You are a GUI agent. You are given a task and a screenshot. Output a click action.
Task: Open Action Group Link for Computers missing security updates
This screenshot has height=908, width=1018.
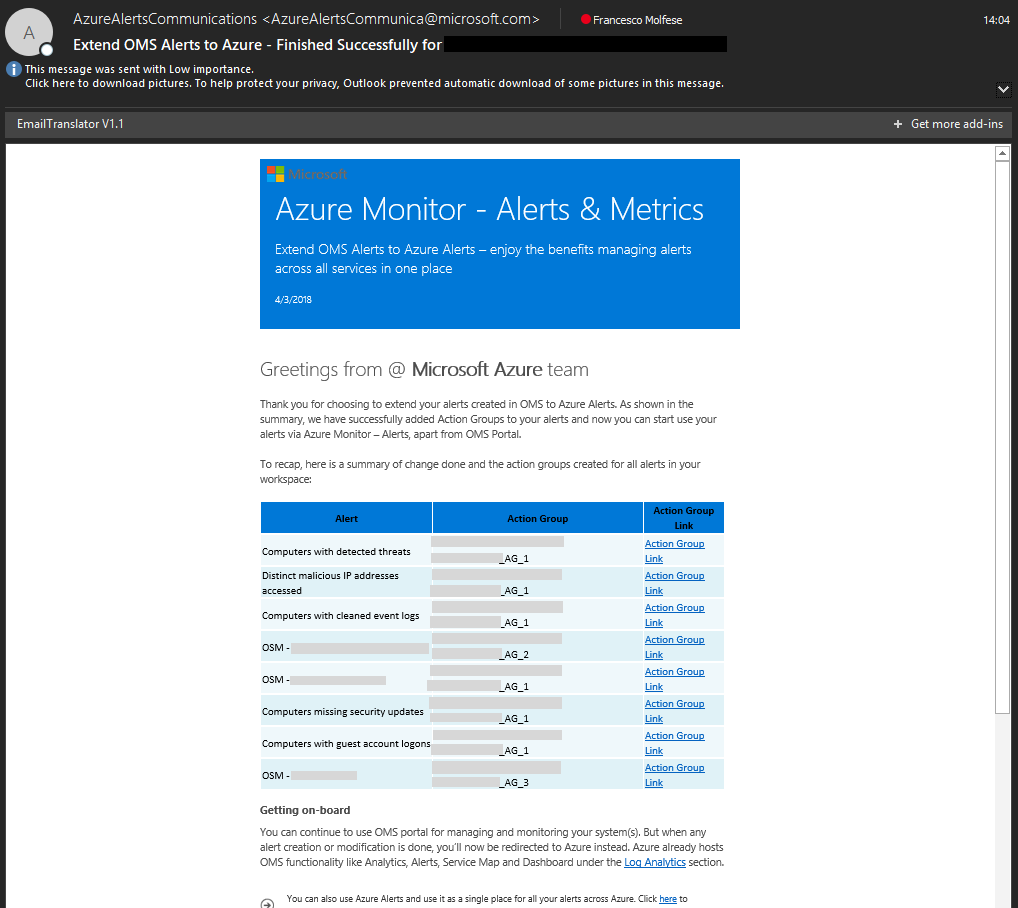pyautogui.click(x=674, y=711)
